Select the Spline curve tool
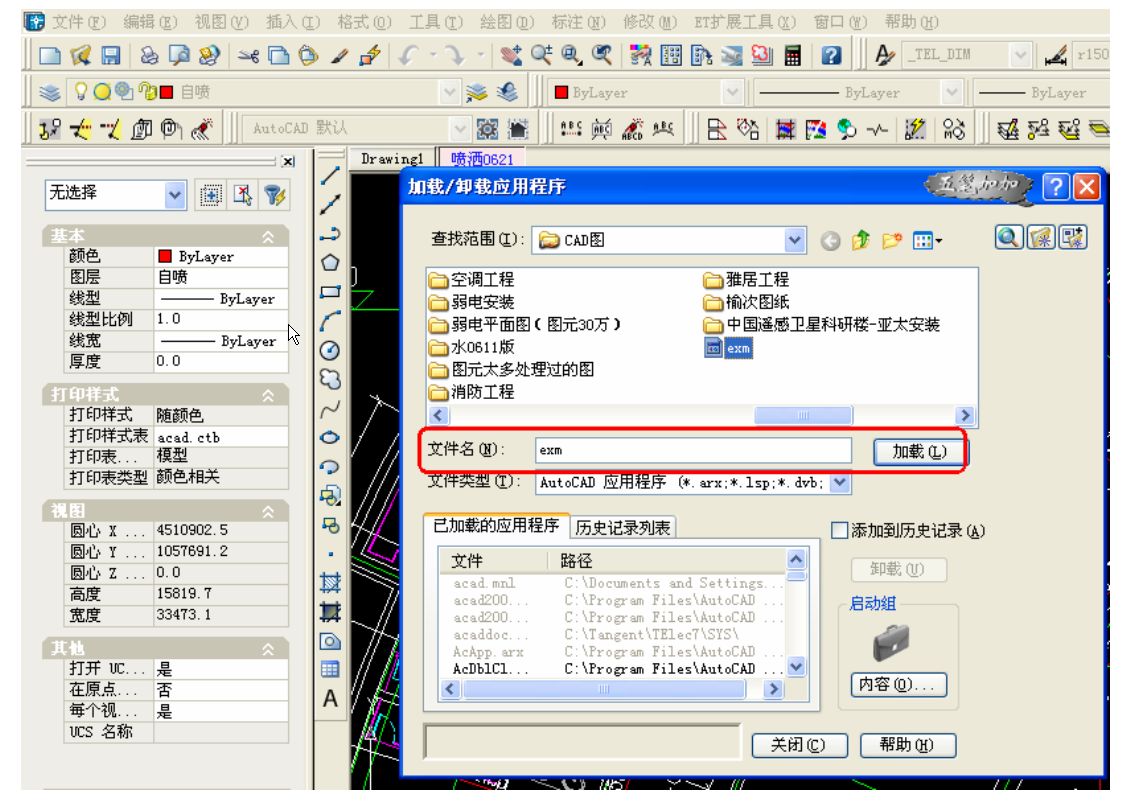This screenshot has height=806, width=1128. click(330, 409)
